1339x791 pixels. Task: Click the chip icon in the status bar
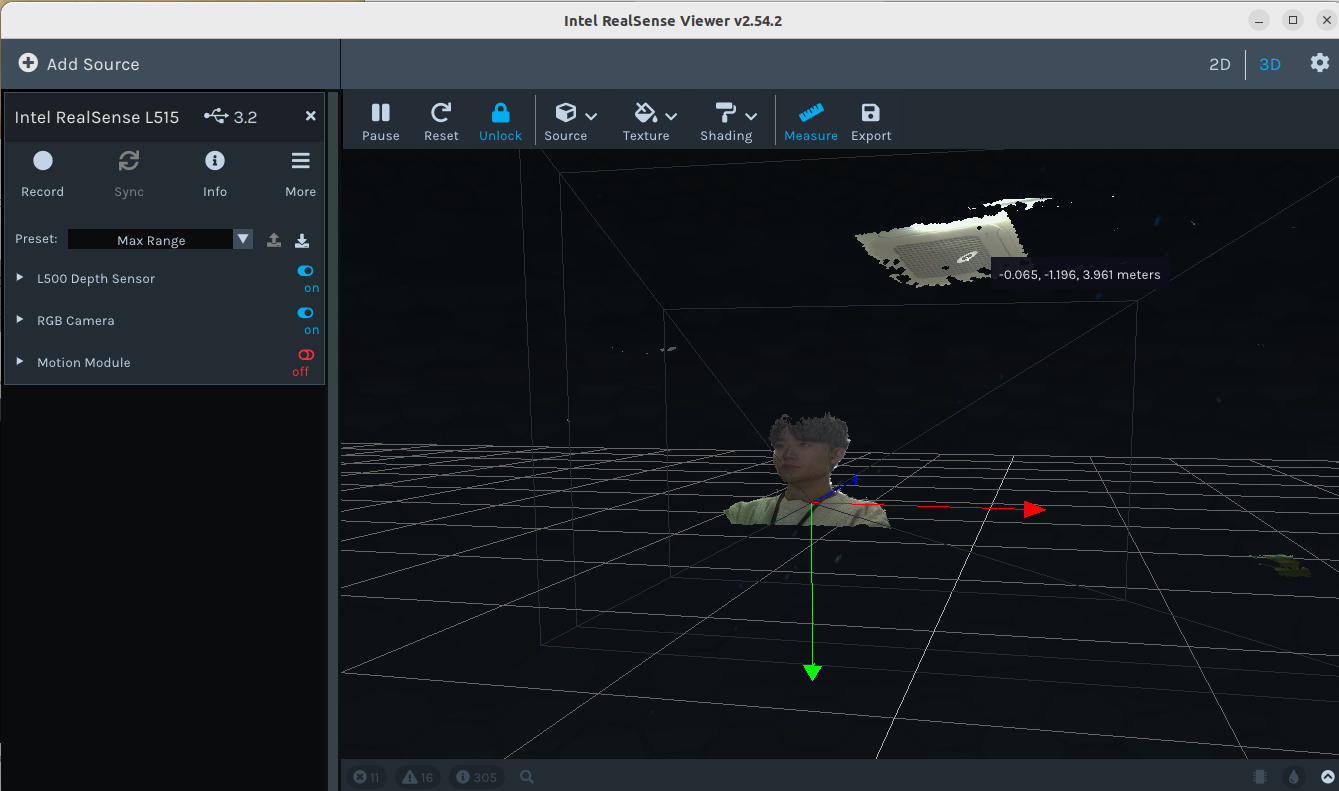1260,777
